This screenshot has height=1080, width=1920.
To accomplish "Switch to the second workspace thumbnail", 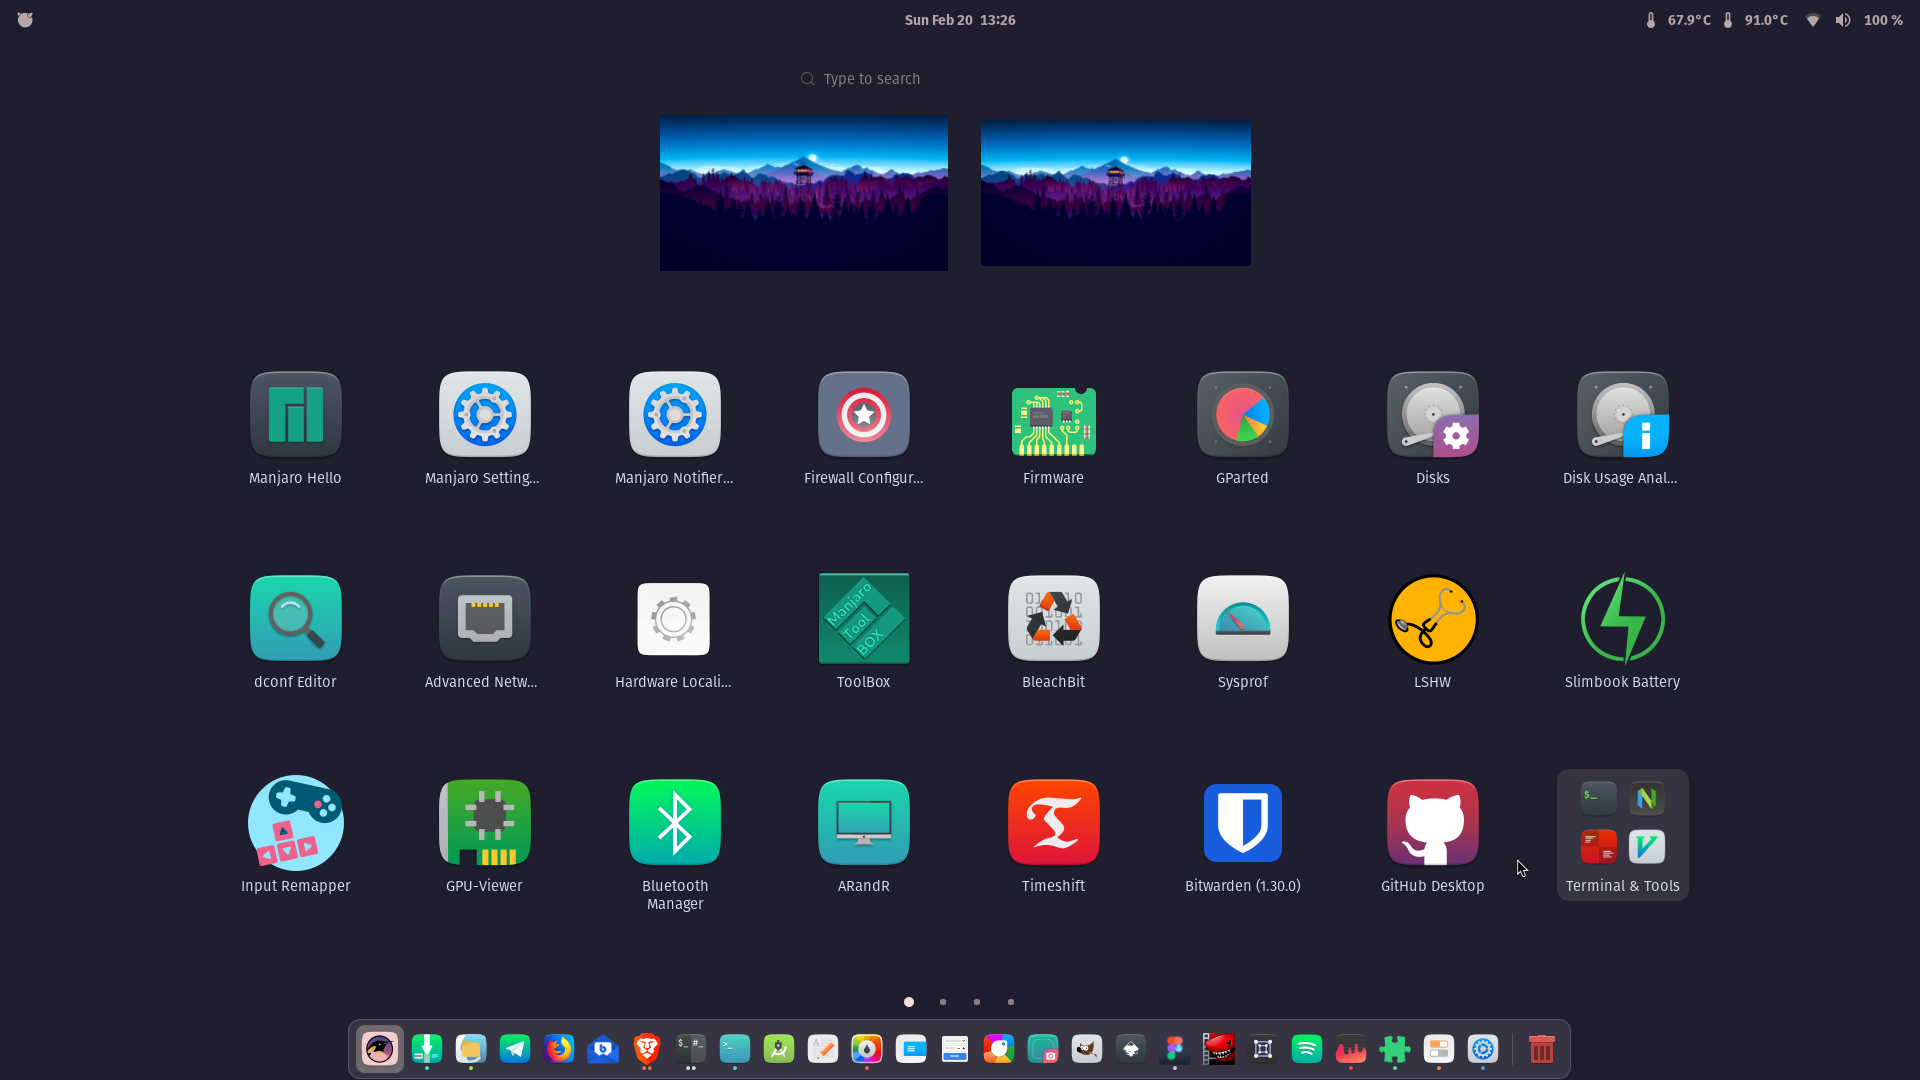I will [x=1116, y=193].
